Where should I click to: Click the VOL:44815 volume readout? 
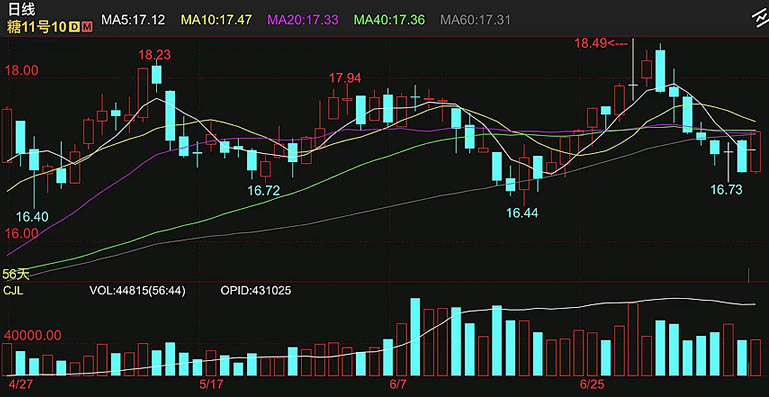coord(137,291)
